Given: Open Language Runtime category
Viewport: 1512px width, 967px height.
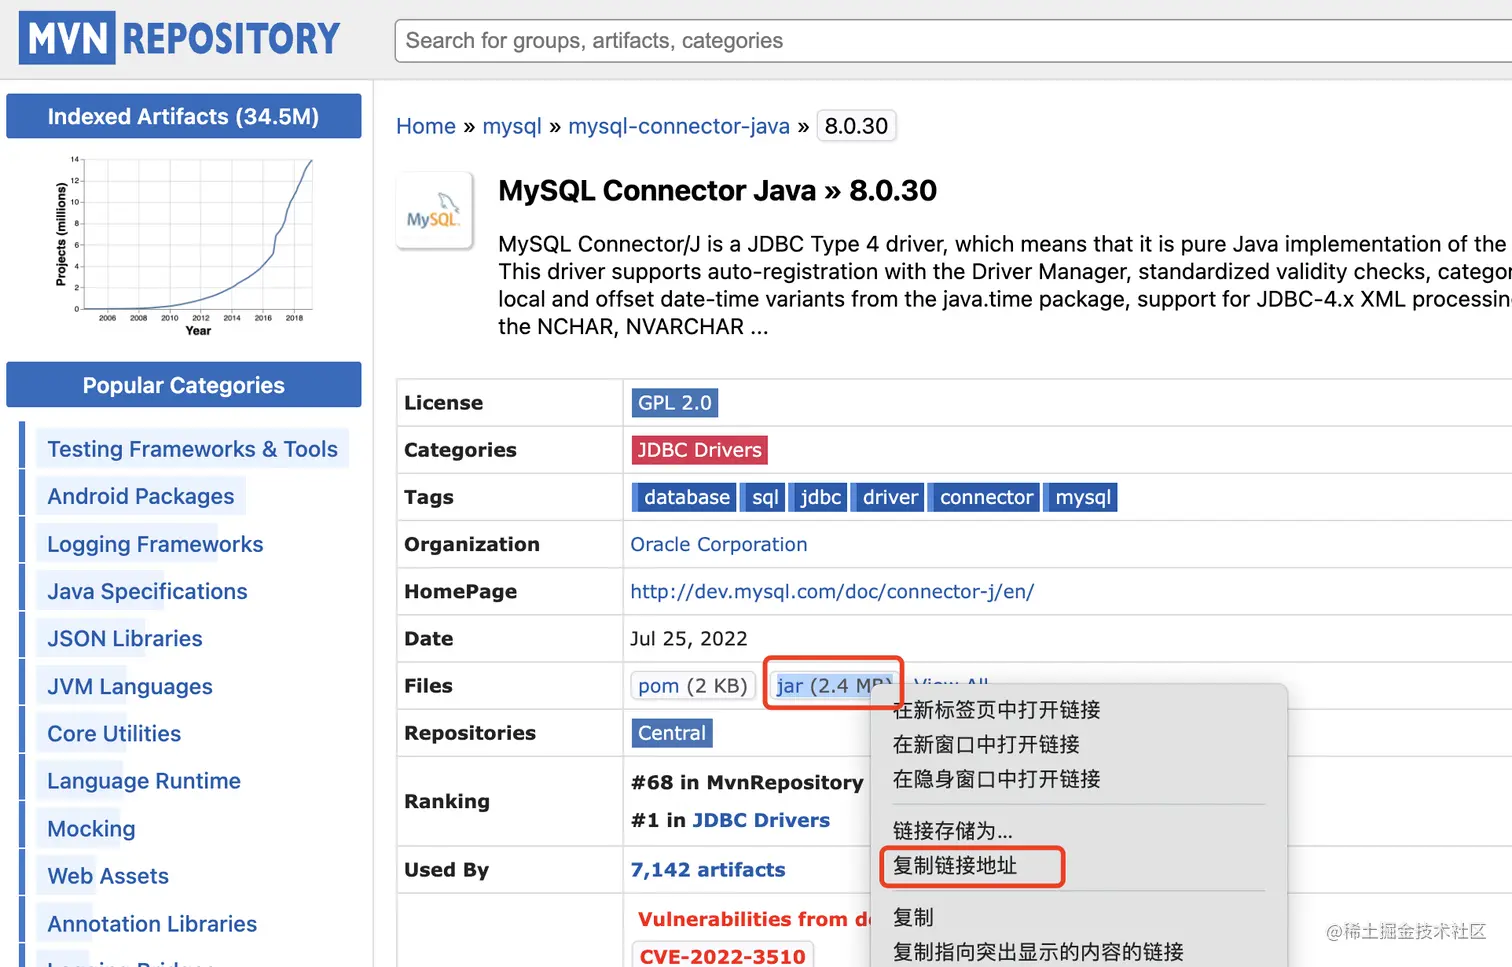Looking at the screenshot, I should coord(144,780).
